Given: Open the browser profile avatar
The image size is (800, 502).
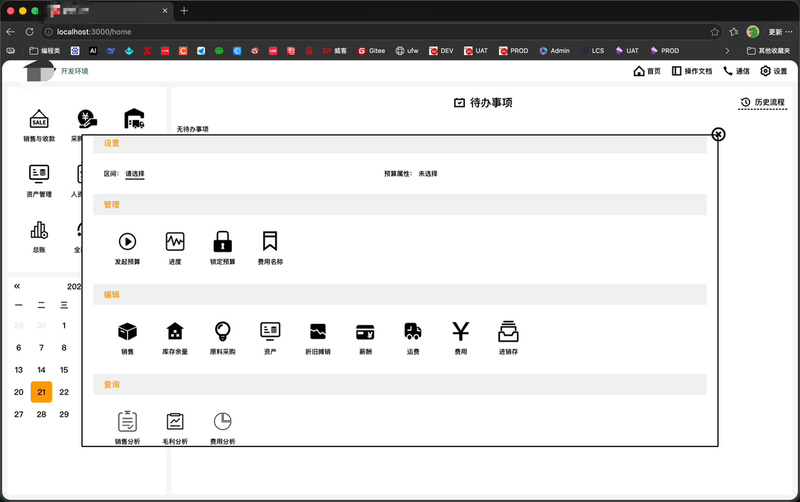Looking at the screenshot, I should (x=753, y=32).
